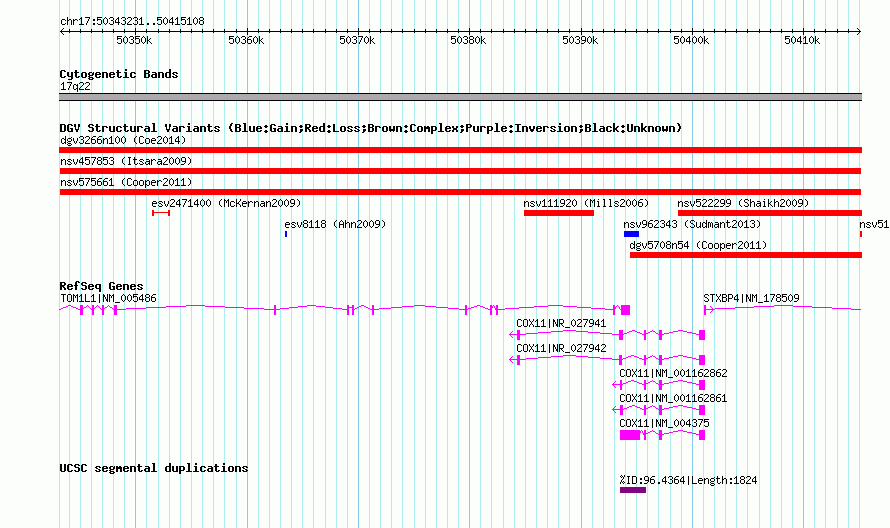Click the STXBP4|NM_178509 gene label
The height and width of the screenshot is (528, 890).
(751, 298)
